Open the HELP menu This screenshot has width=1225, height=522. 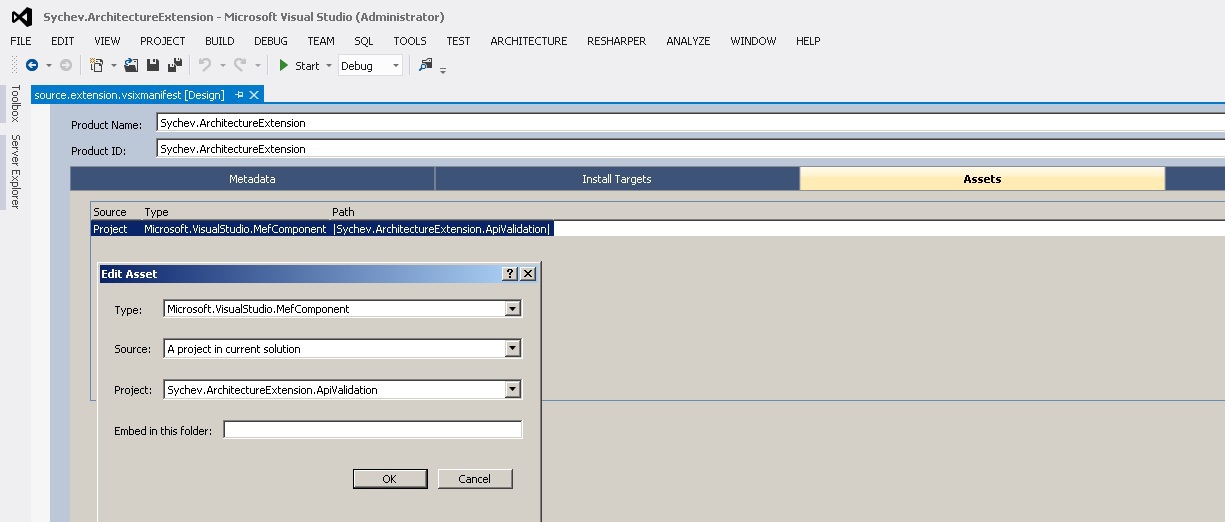pos(808,41)
